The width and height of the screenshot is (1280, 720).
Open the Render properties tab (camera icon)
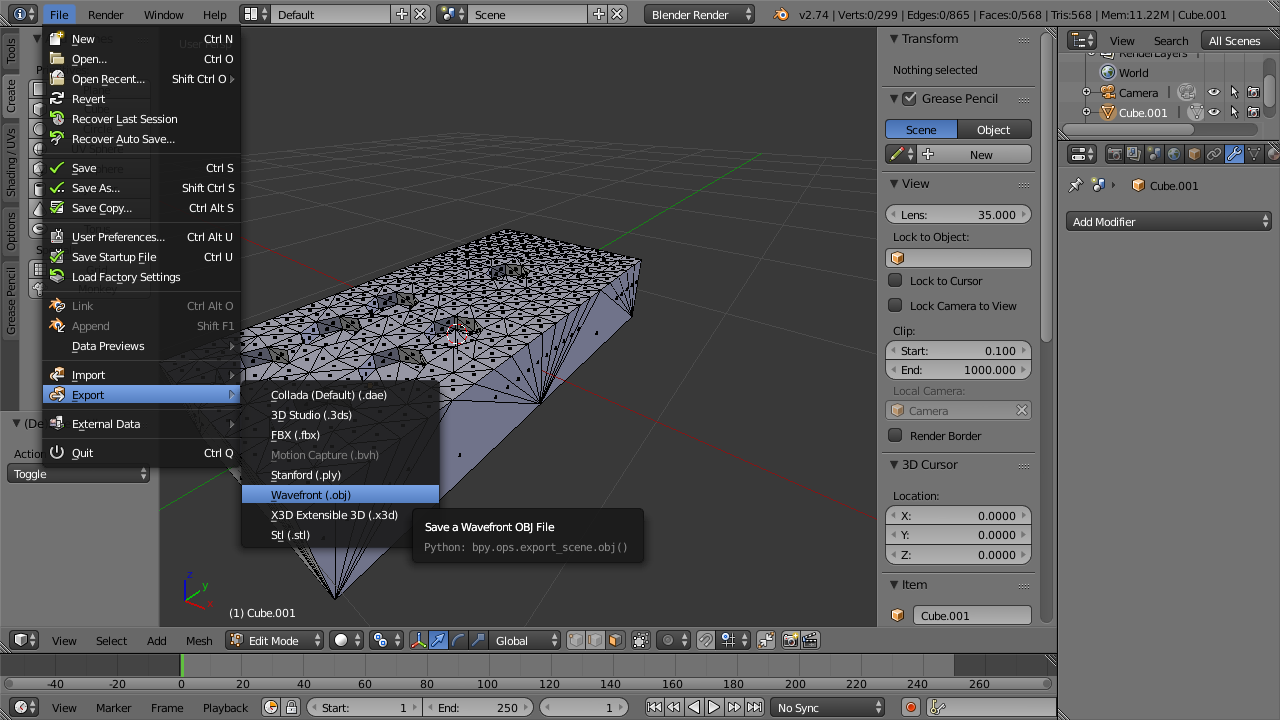(1114, 154)
